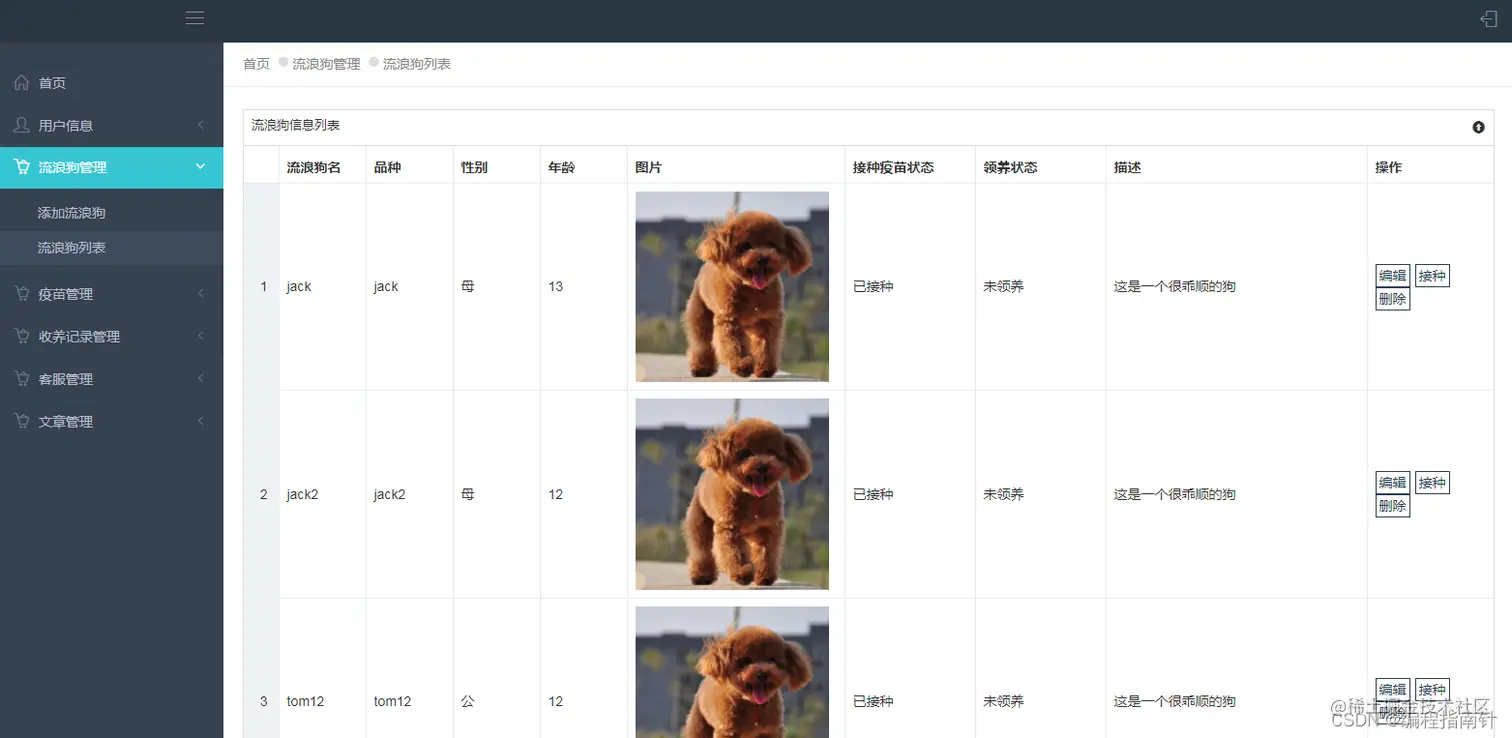
Task: Open 疫苗管理 sidebar menu
Action: click(x=111, y=294)
